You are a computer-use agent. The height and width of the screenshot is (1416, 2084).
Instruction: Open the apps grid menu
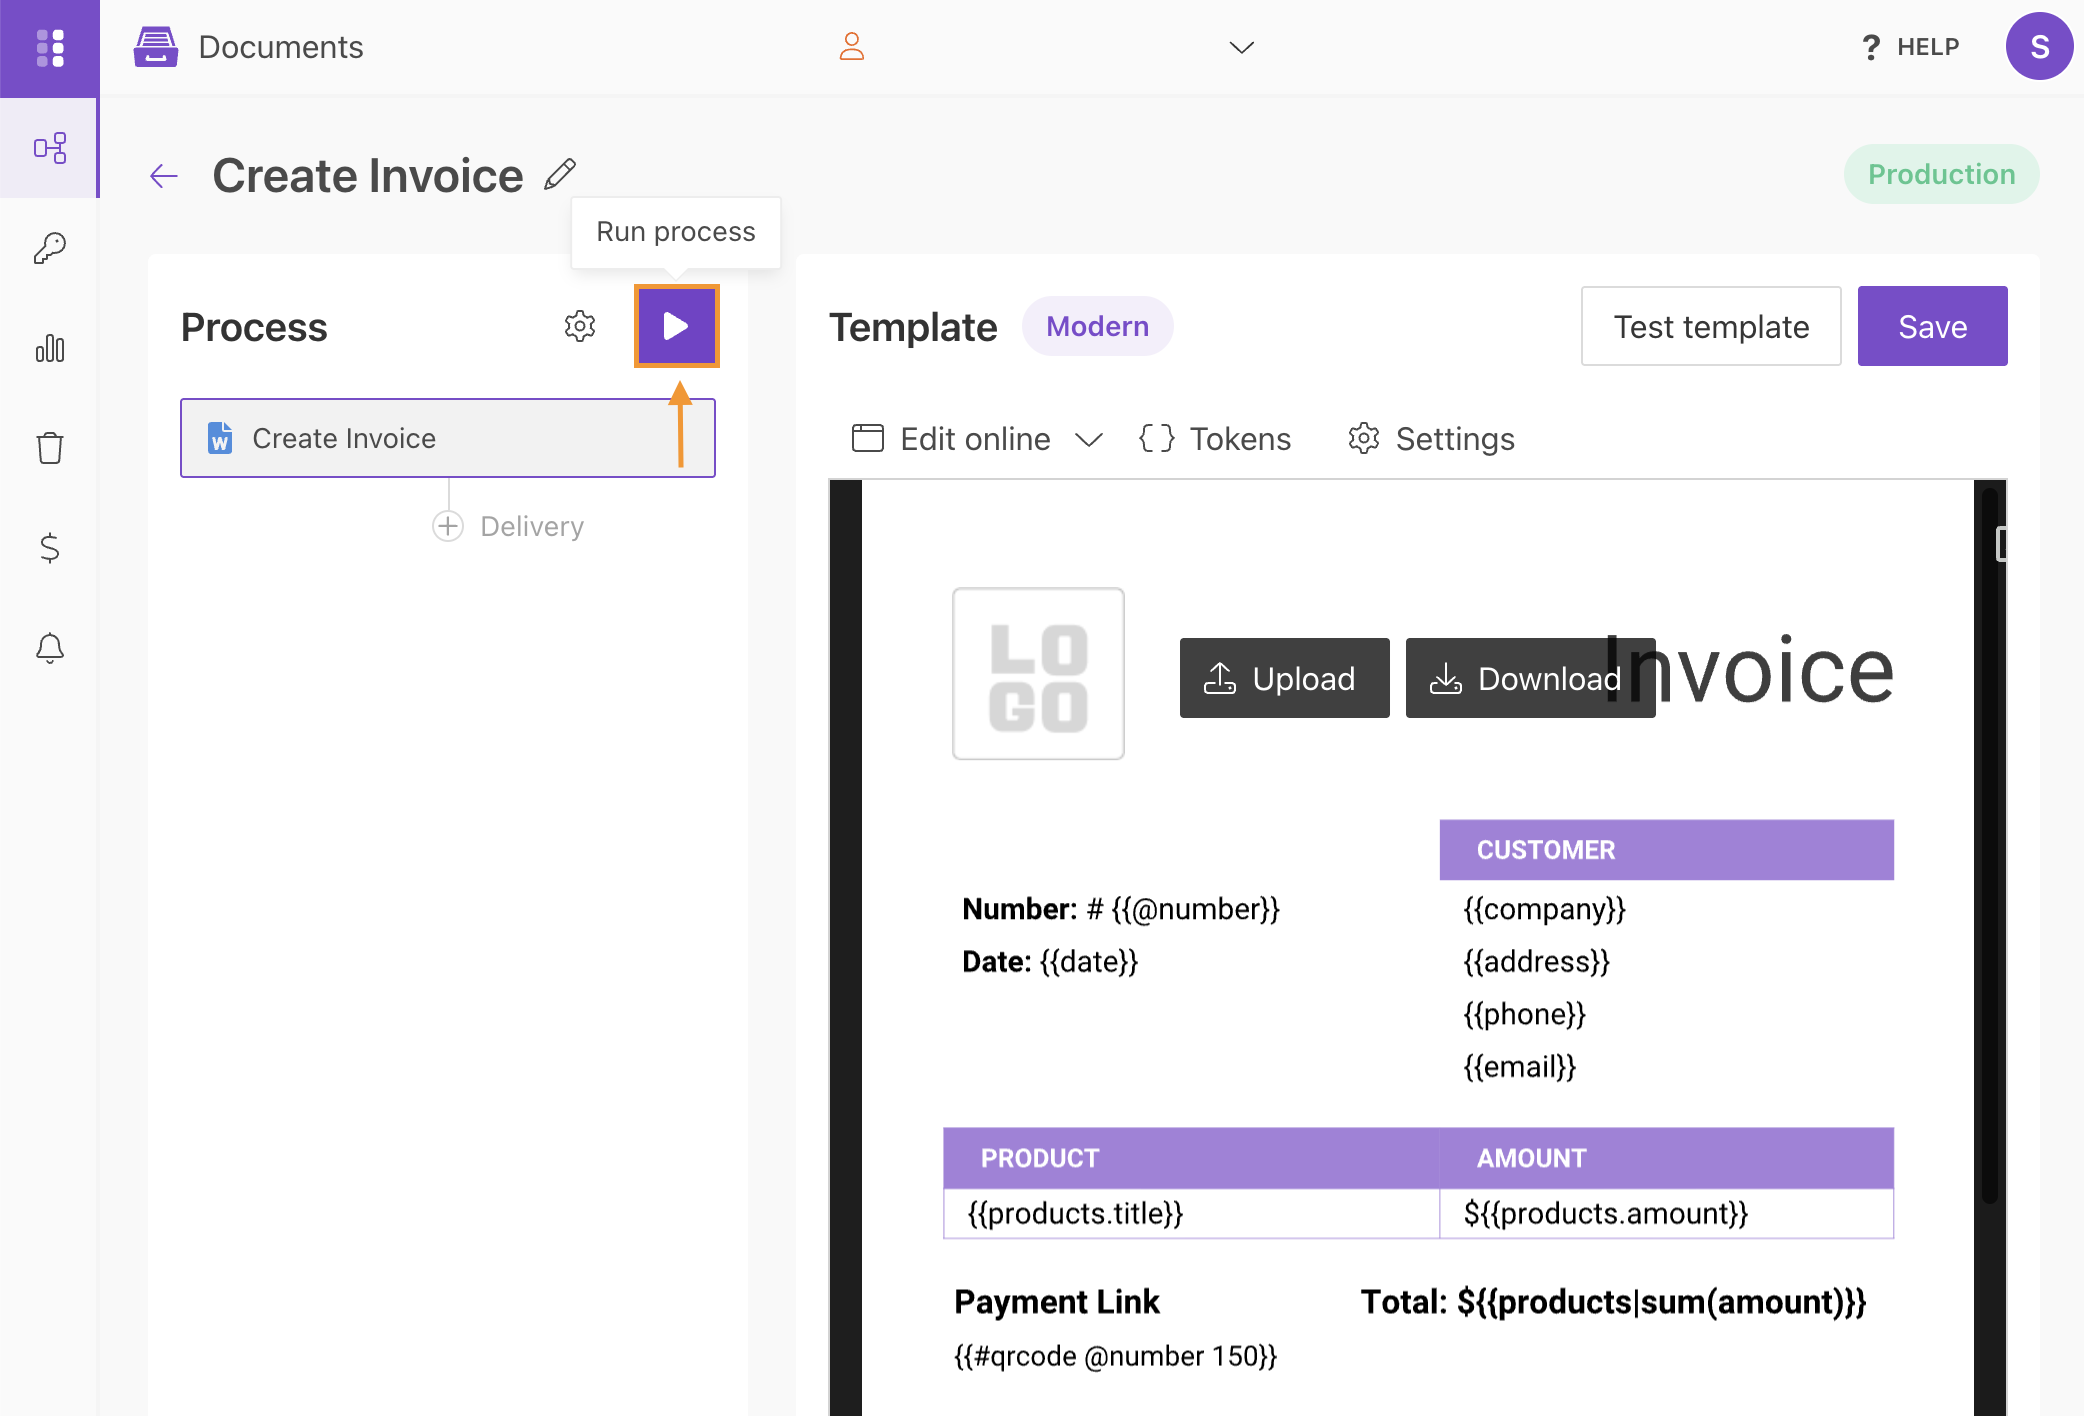[50, 47]
